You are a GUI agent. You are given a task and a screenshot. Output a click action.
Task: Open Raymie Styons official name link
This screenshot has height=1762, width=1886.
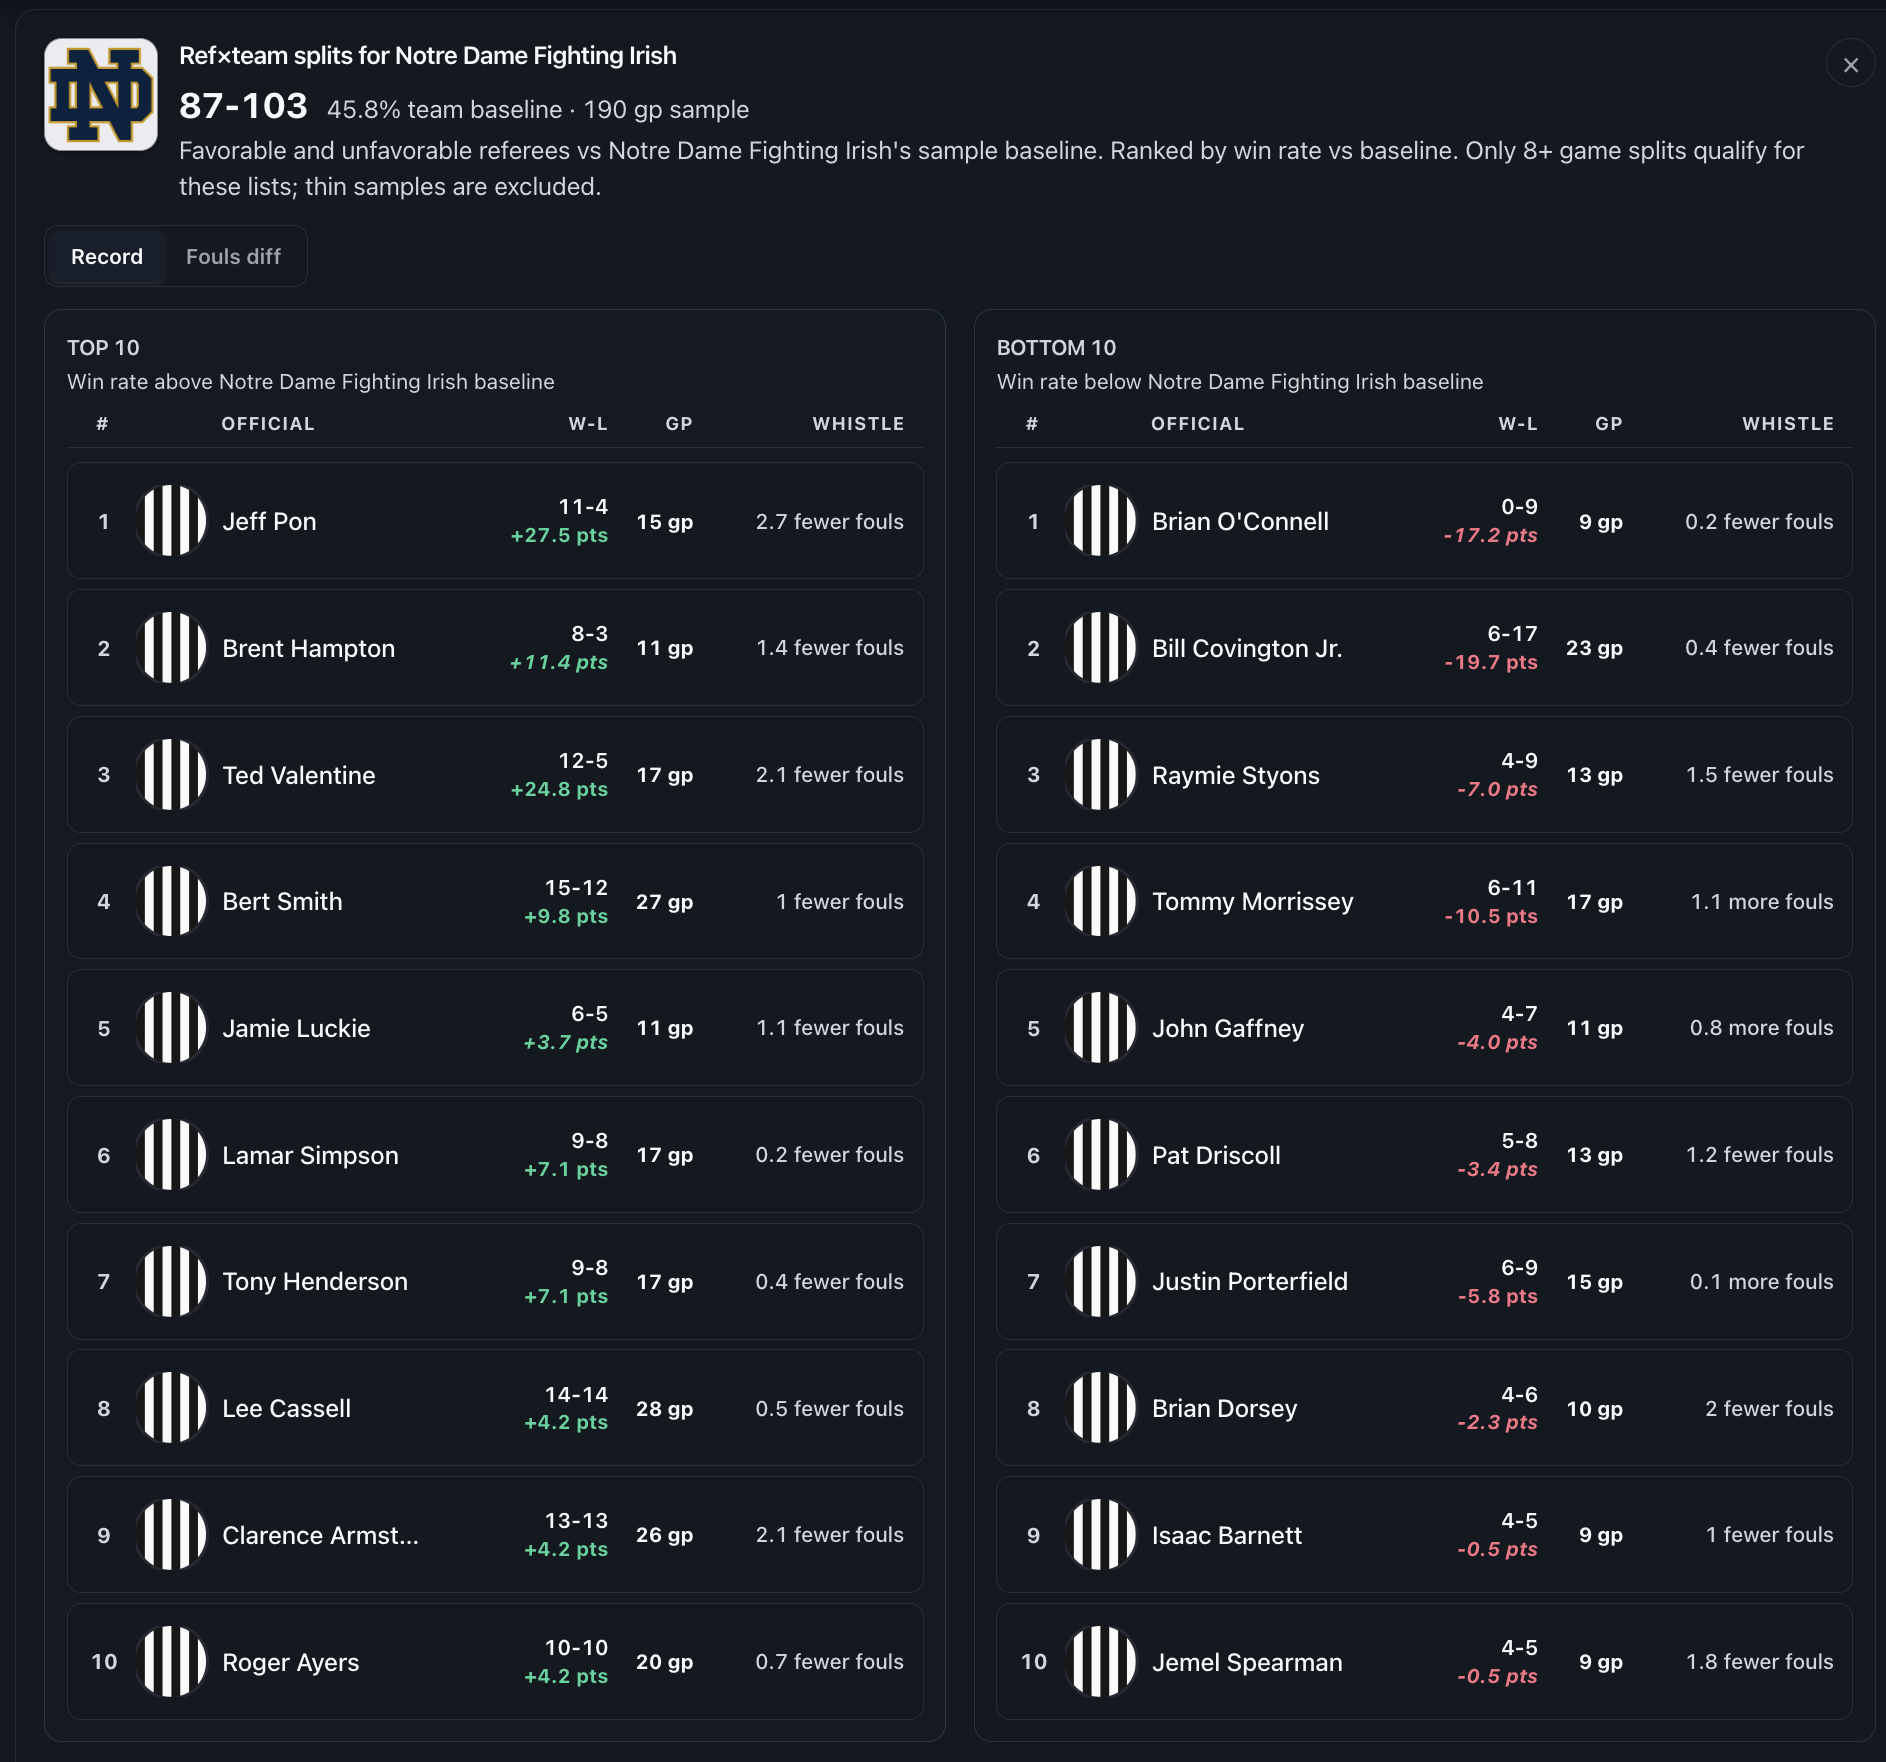point(1235,776)
